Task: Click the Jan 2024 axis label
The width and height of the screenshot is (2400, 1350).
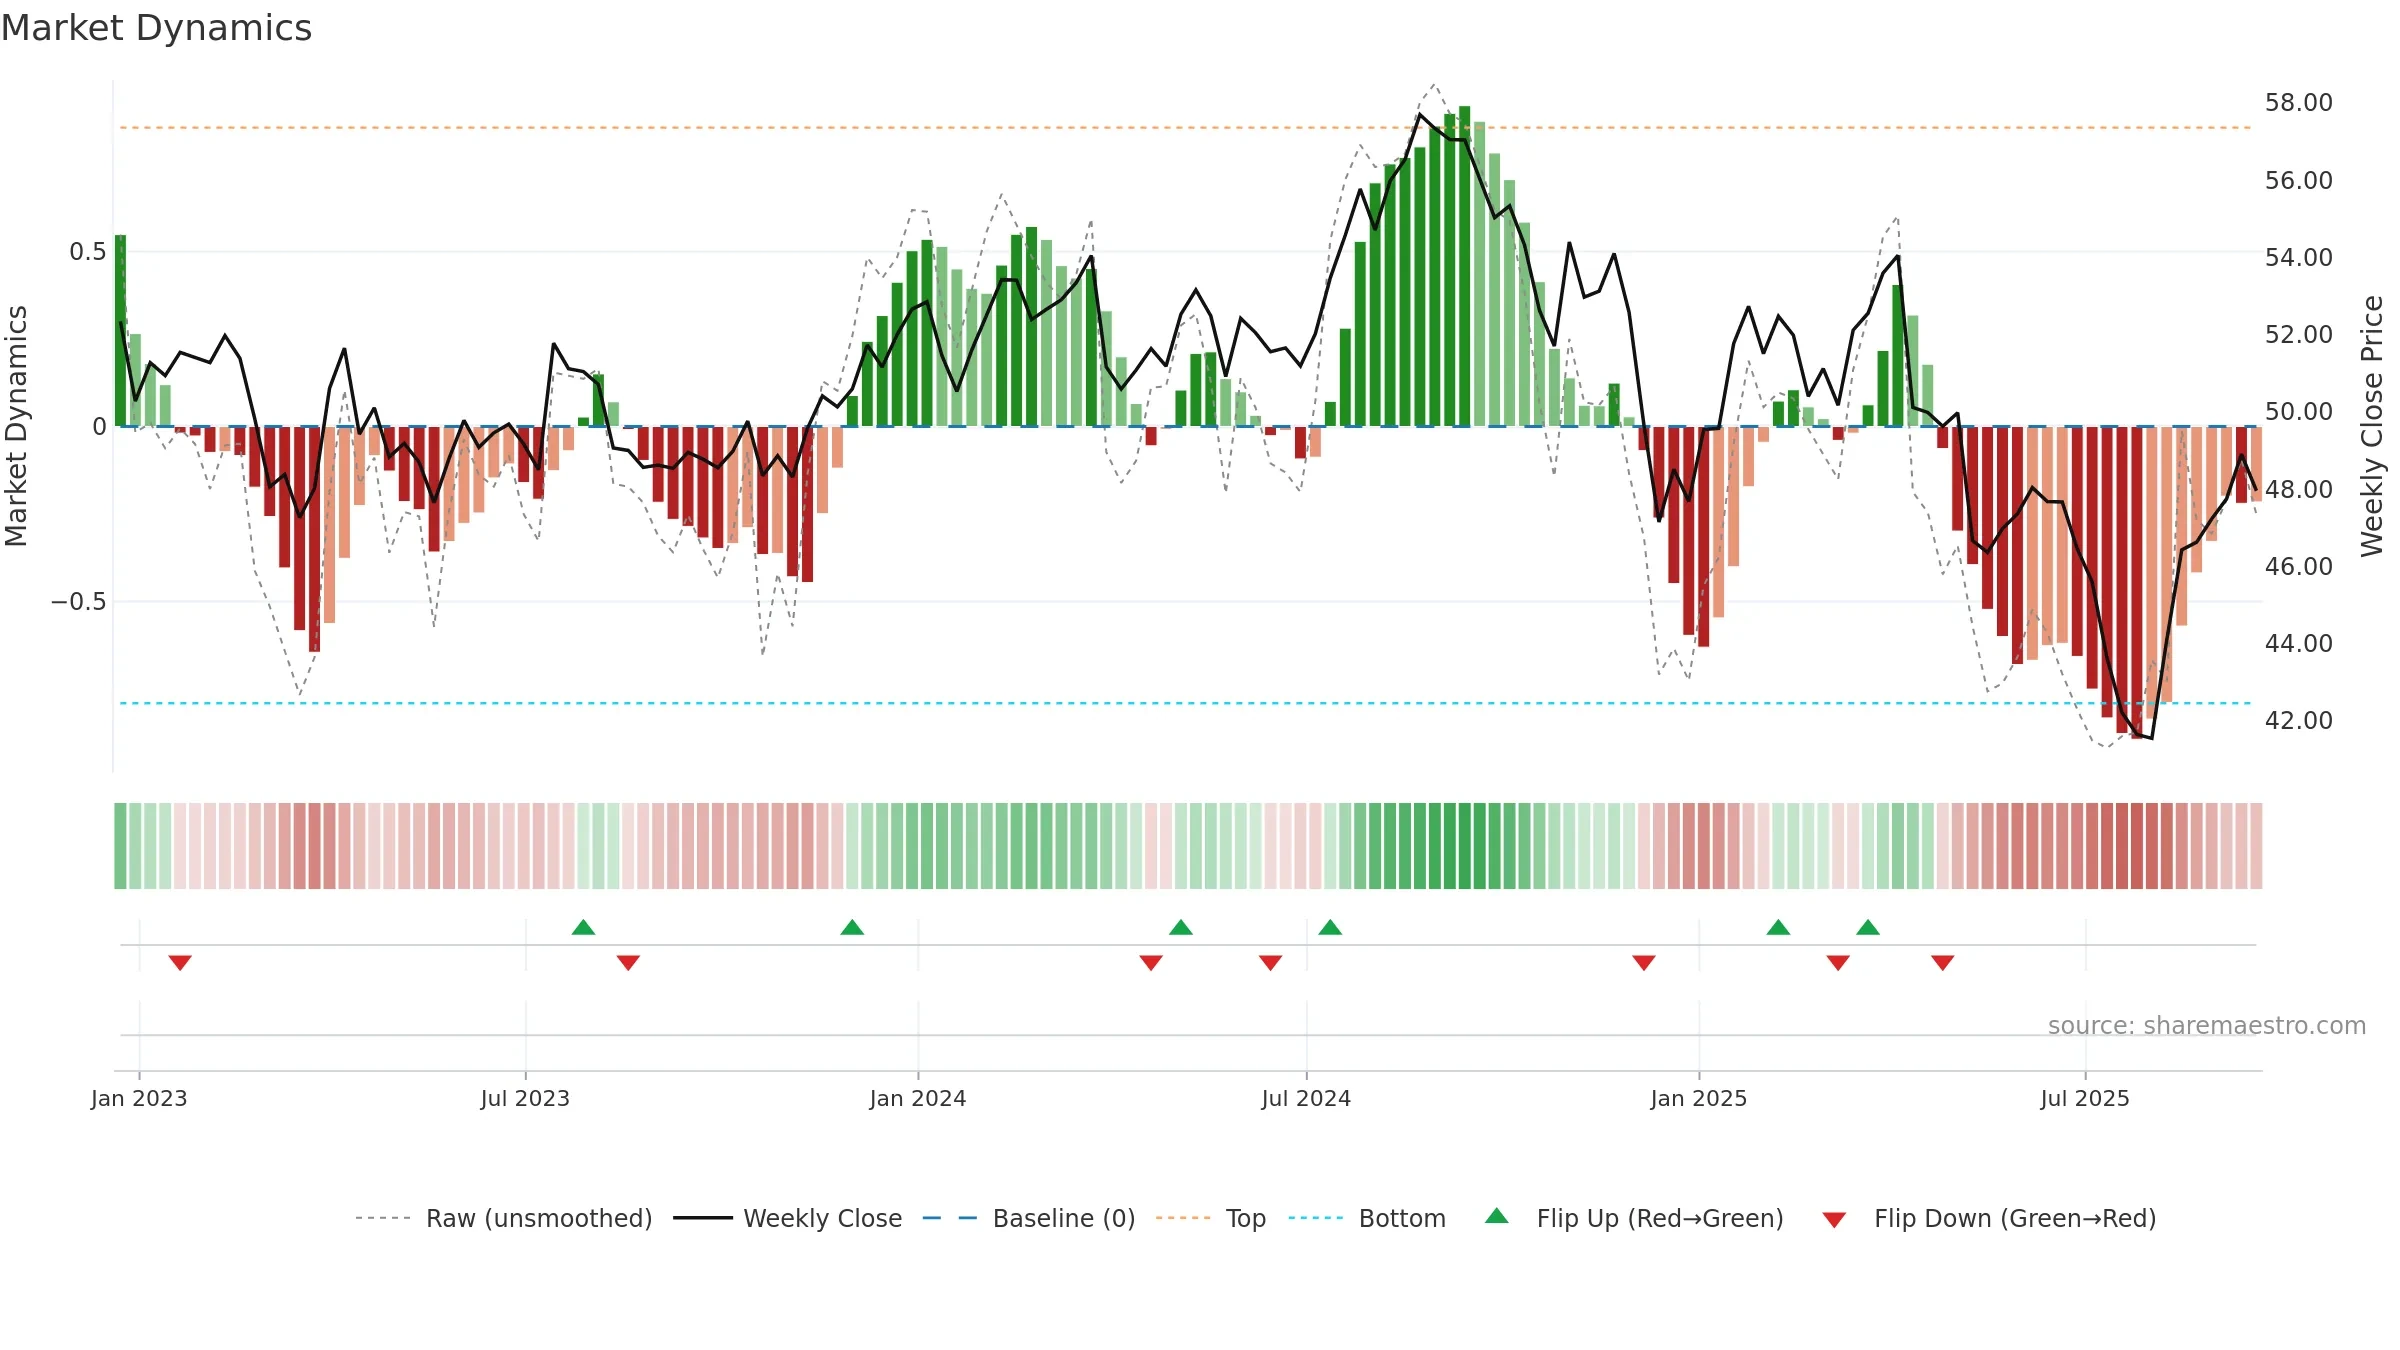Action: click(918, 1098)
